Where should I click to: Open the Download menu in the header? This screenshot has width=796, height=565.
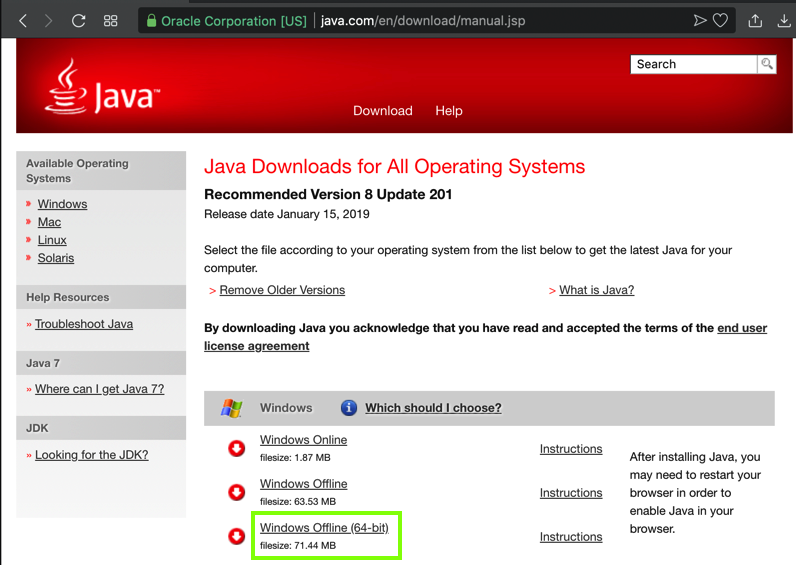coord(382,111)
